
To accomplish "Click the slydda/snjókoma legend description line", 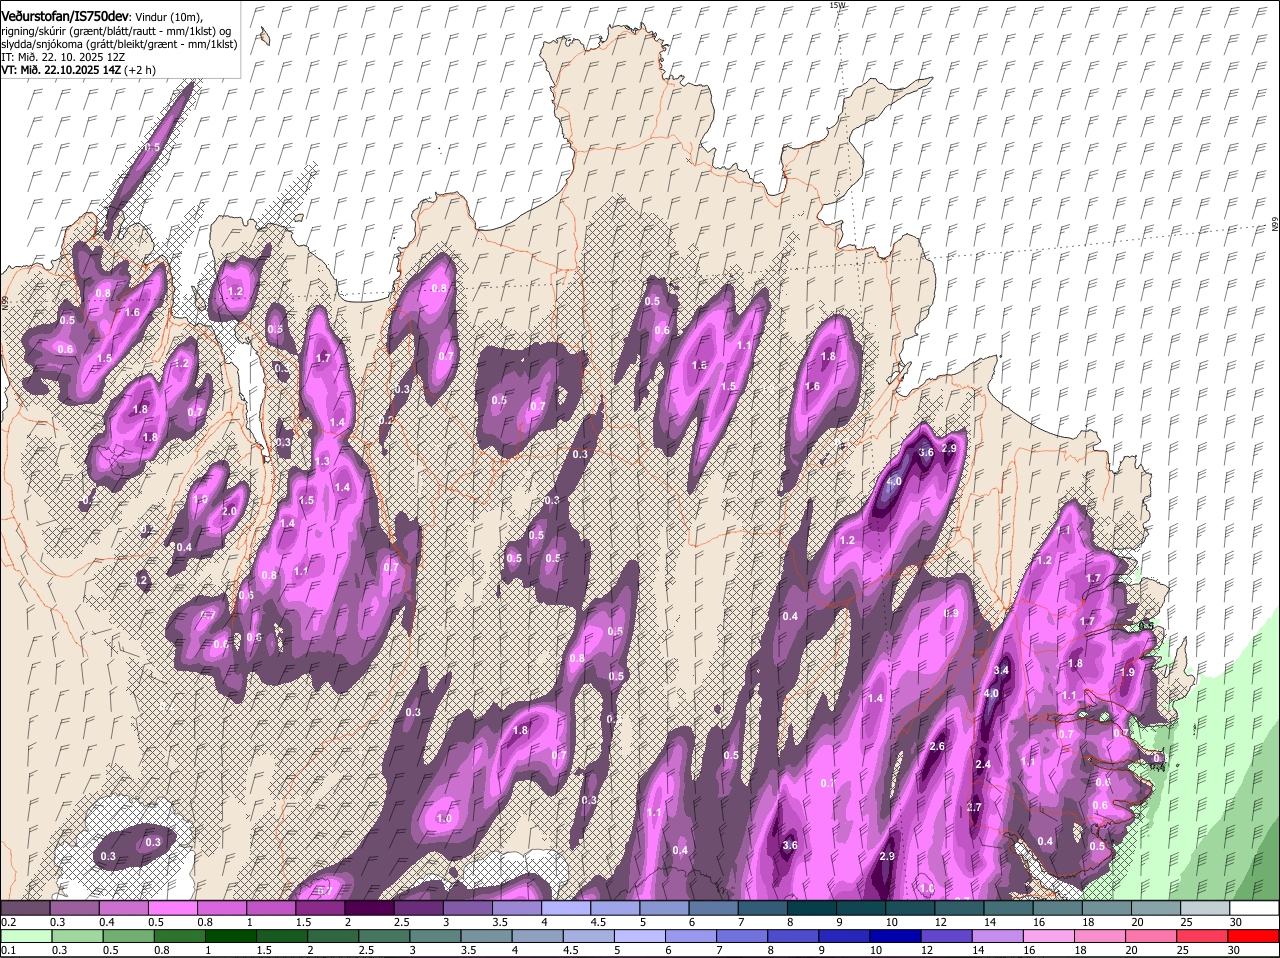I will point(119,44).
